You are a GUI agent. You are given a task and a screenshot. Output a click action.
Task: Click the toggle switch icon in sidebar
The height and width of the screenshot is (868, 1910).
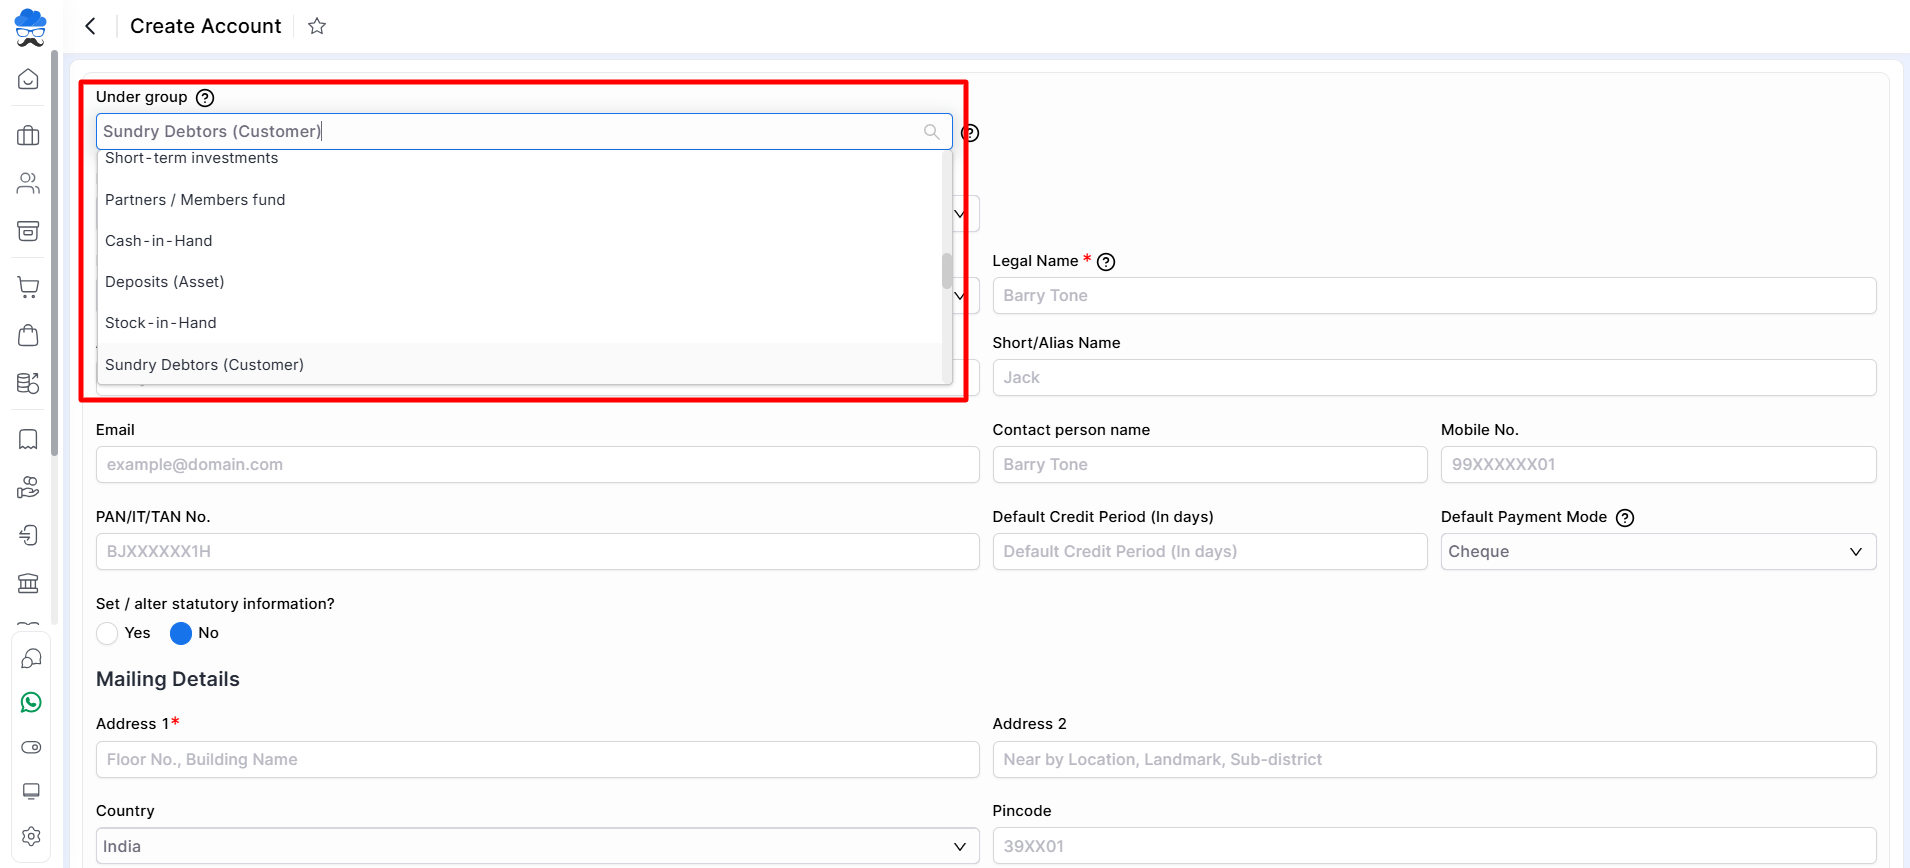pos(31,747)
